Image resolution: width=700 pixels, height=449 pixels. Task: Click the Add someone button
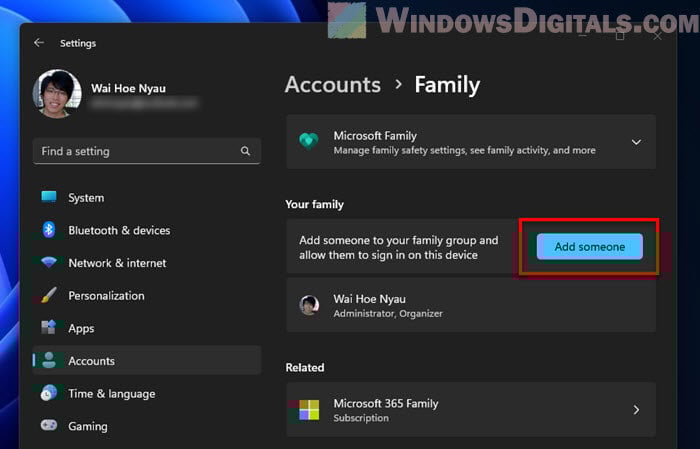tap(590, 246)
